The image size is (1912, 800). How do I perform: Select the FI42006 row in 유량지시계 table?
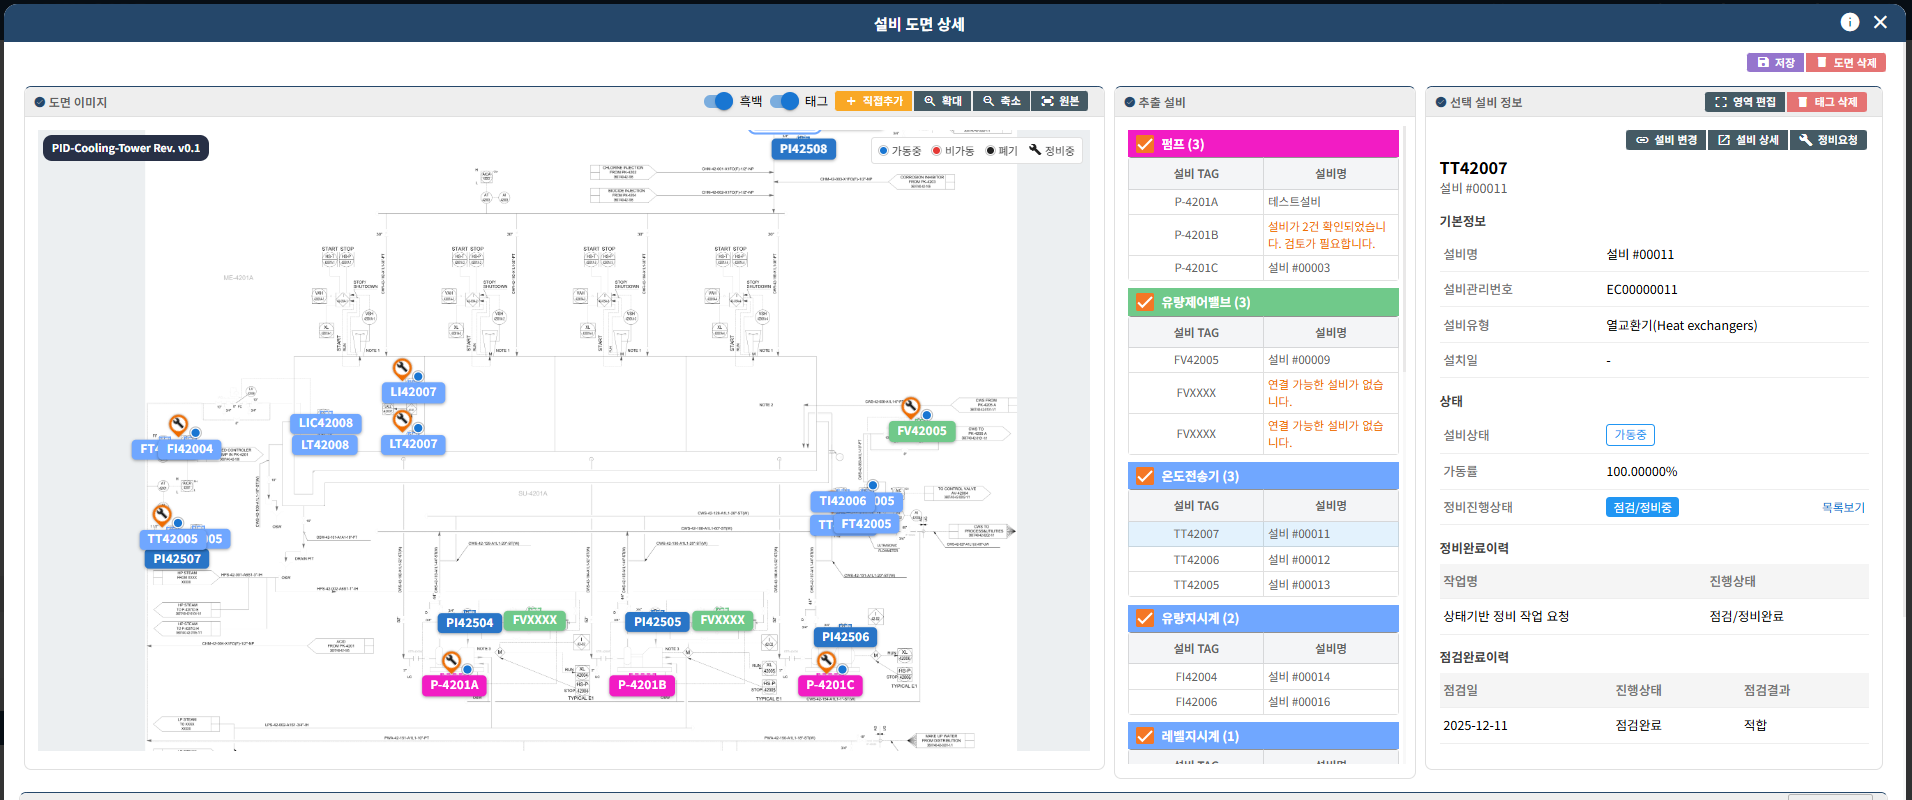click(x=1263, y=702)
